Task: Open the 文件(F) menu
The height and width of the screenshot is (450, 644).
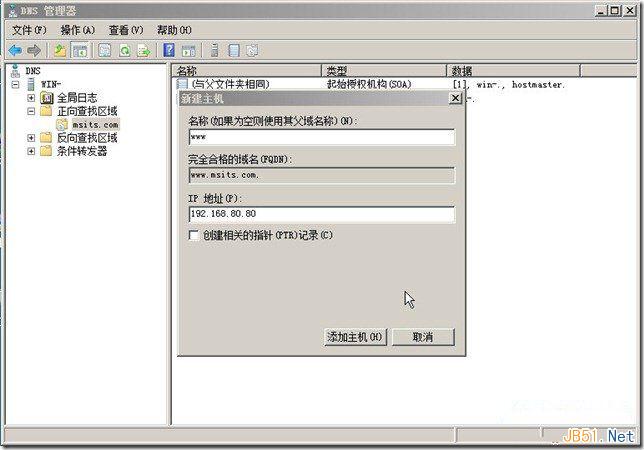Action: 29,30
